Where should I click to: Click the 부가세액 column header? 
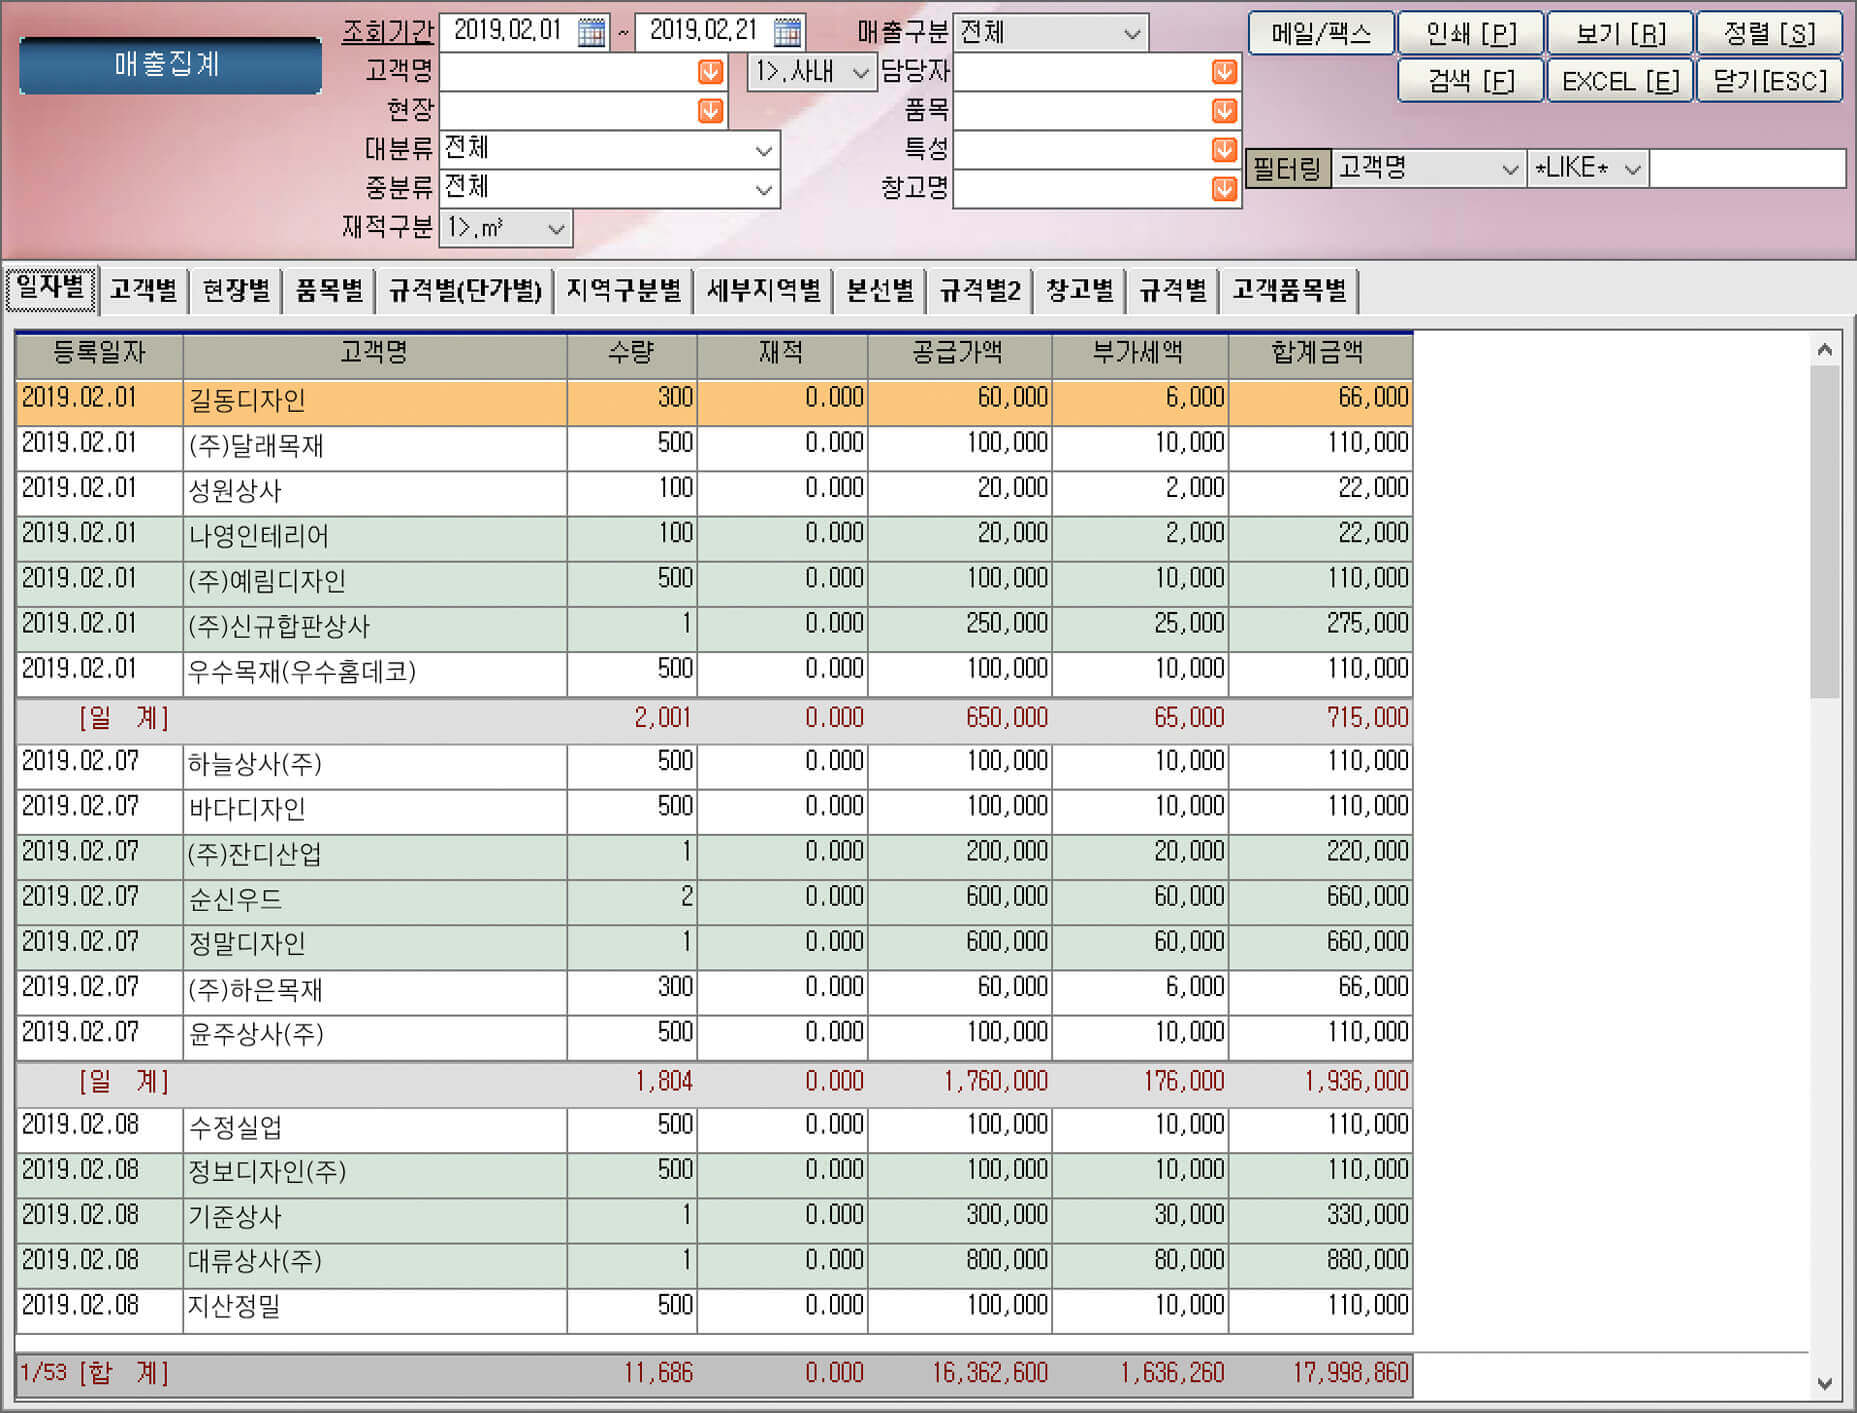[x=1140, y=353]
